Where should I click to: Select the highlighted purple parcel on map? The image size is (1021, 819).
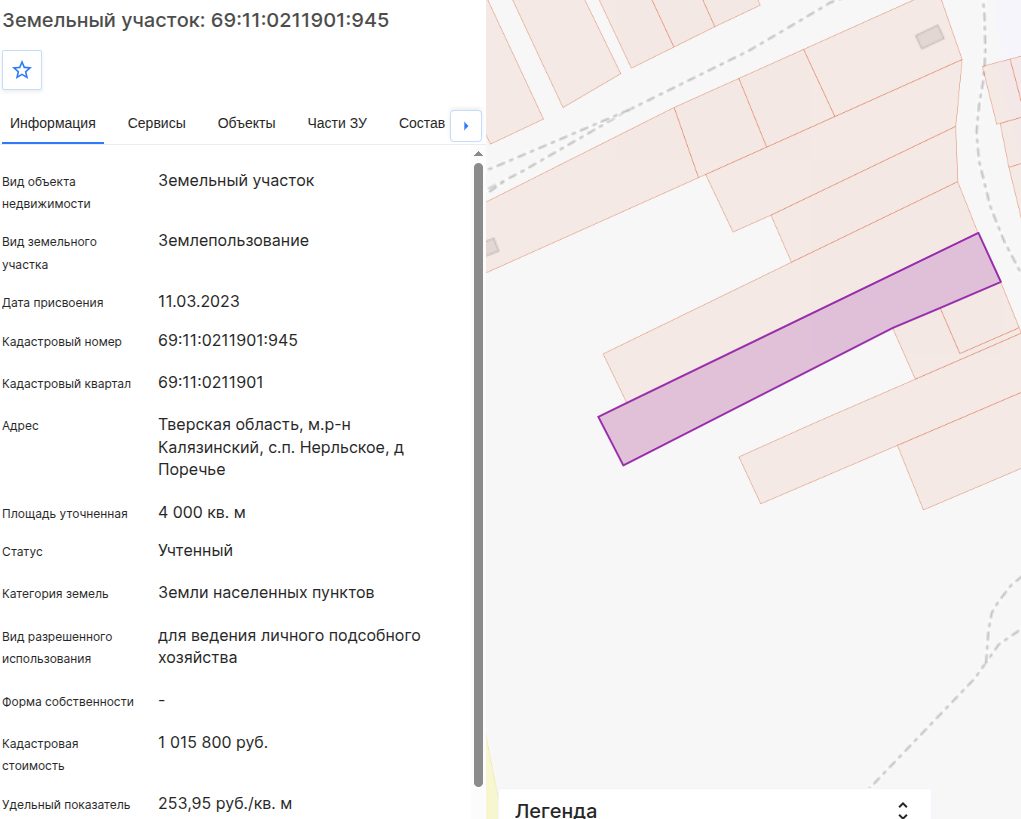[x=800, y=349]
